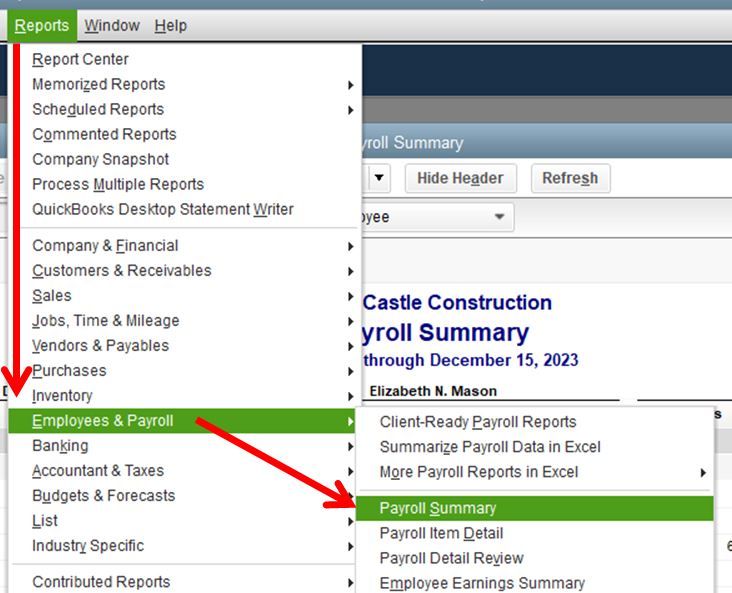The width and height of the screenshot is (732, 593).
Task: Select Report Center from Reports menu
Action: [184, 59]
